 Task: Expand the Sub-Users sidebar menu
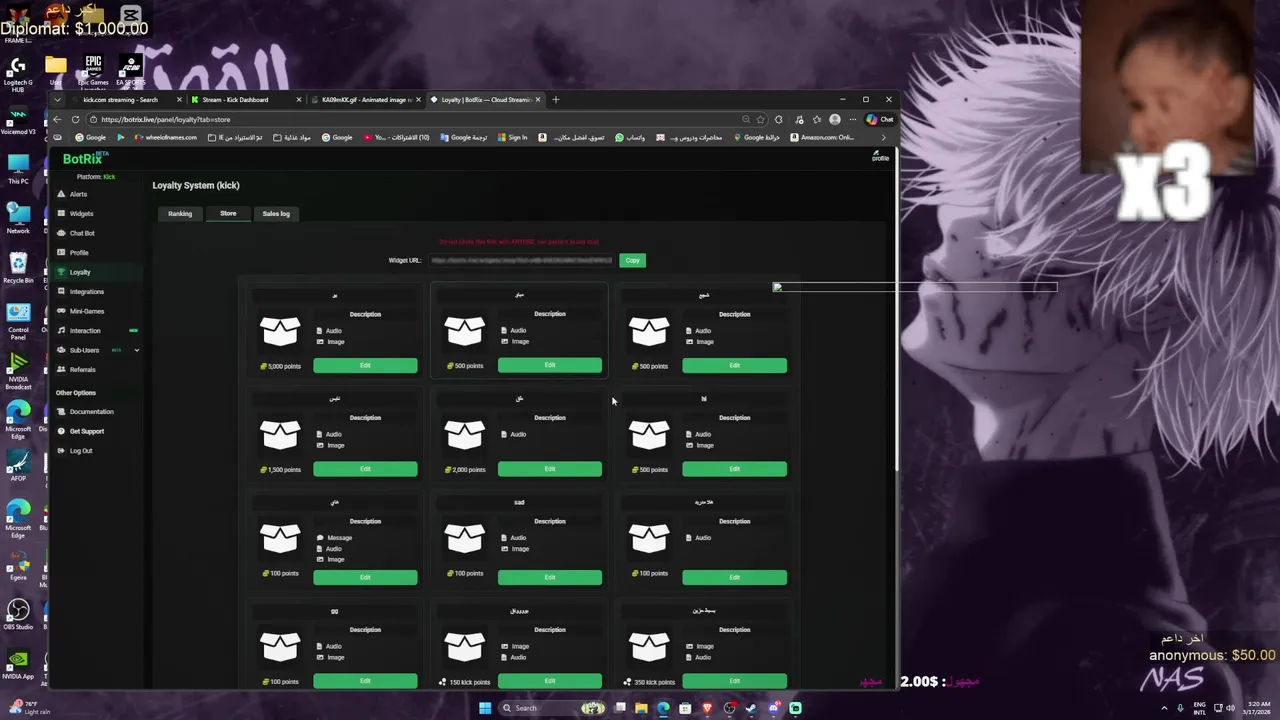point(136,350)
